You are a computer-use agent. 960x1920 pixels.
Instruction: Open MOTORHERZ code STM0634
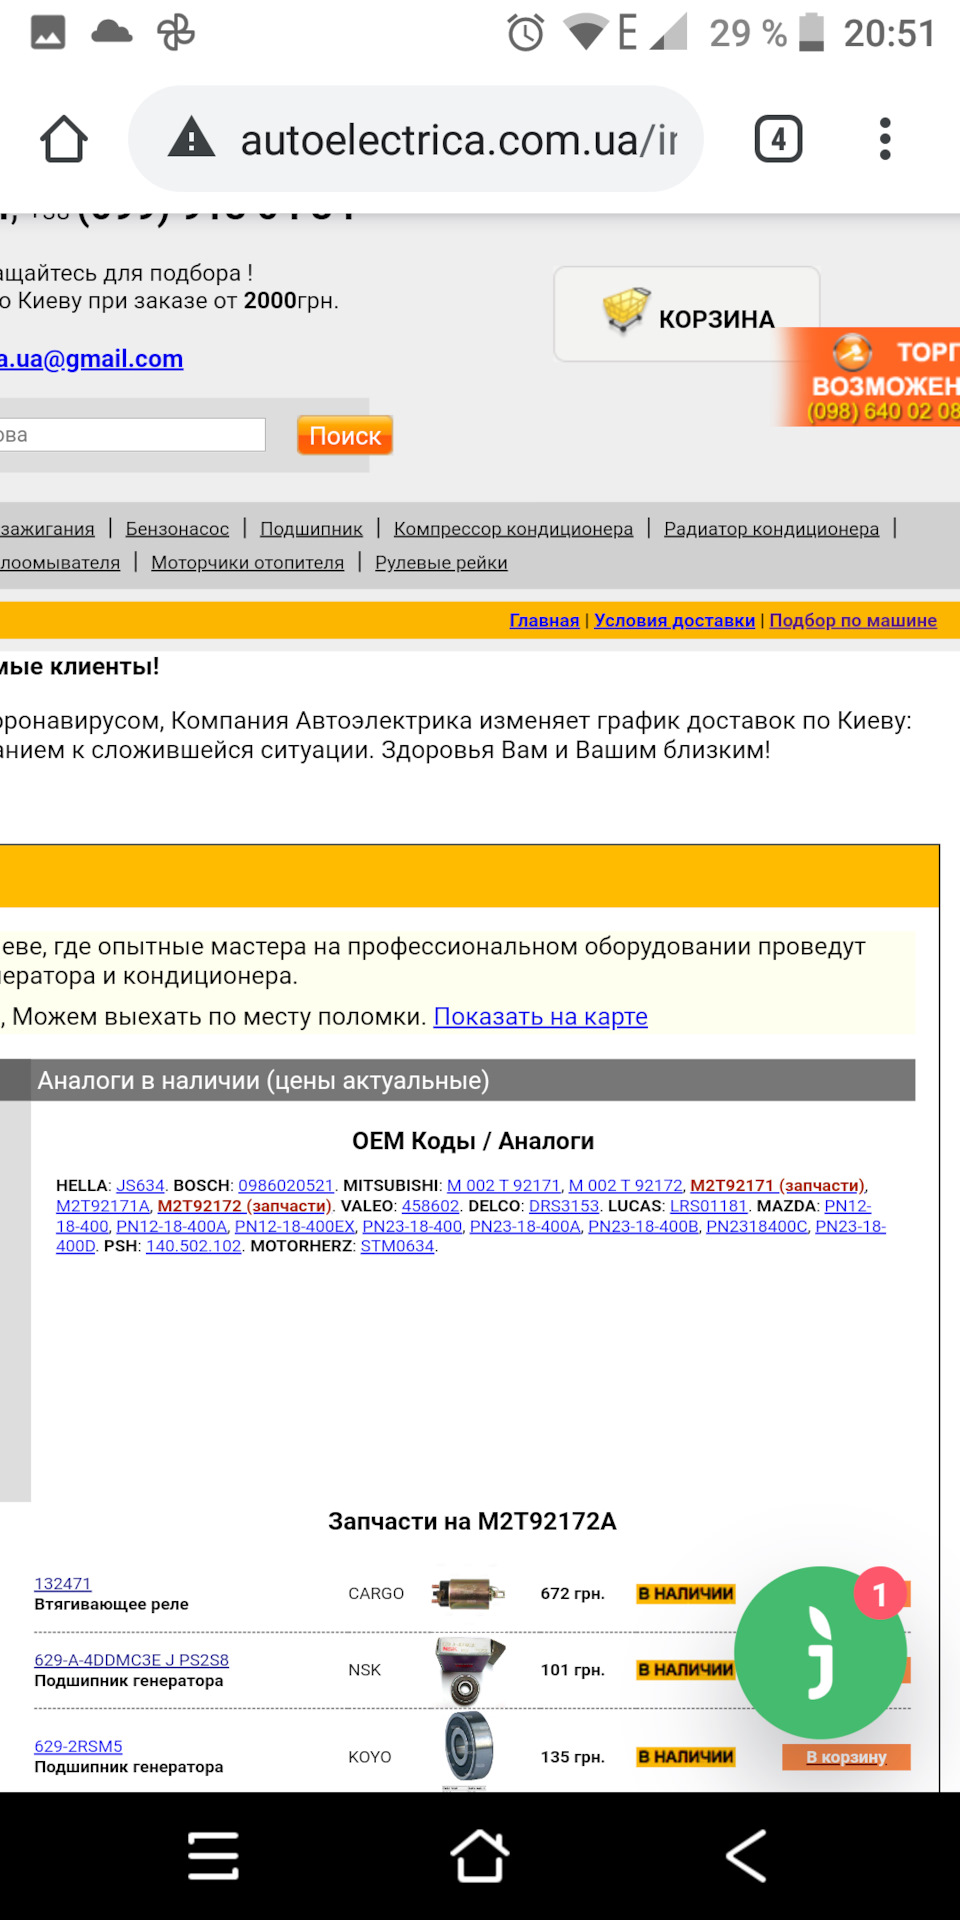398,1246
